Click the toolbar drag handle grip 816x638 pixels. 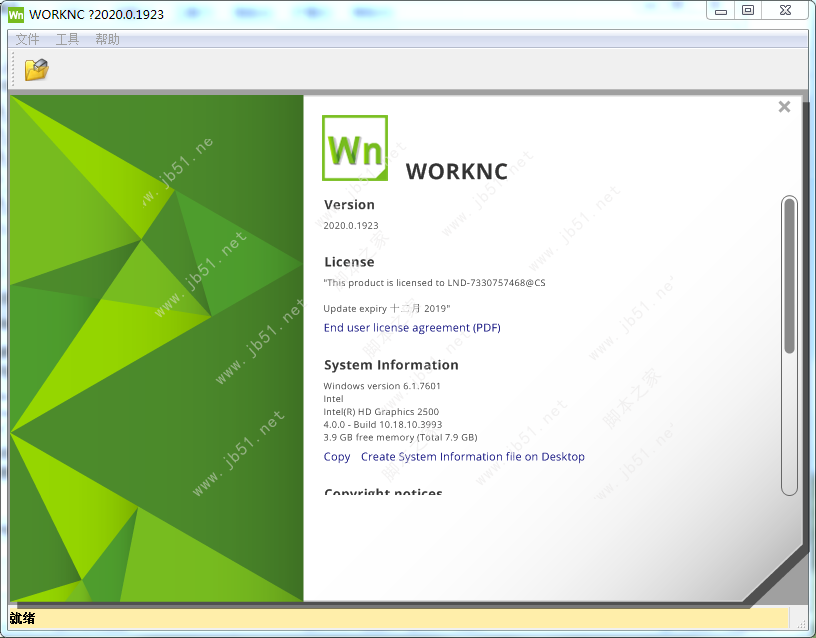coord(12,69)
